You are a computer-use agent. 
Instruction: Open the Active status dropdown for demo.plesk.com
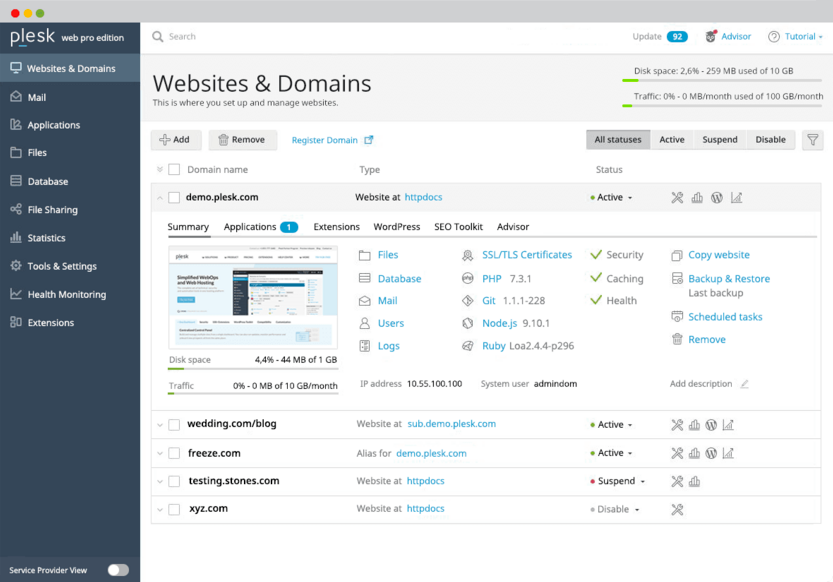tap(611, 198)
